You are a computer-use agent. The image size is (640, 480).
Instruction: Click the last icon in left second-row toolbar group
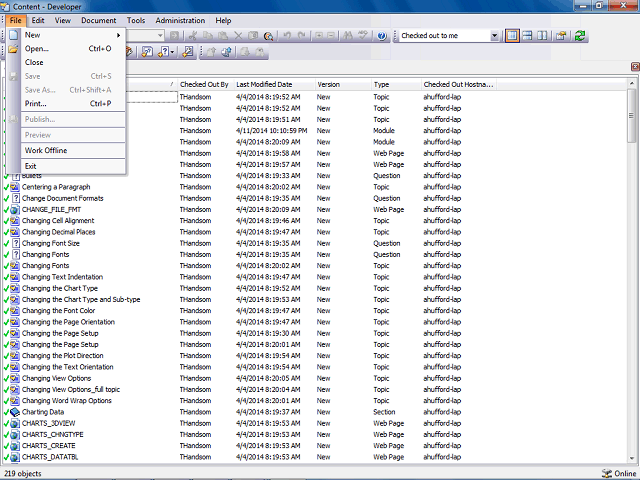point(188,52)
